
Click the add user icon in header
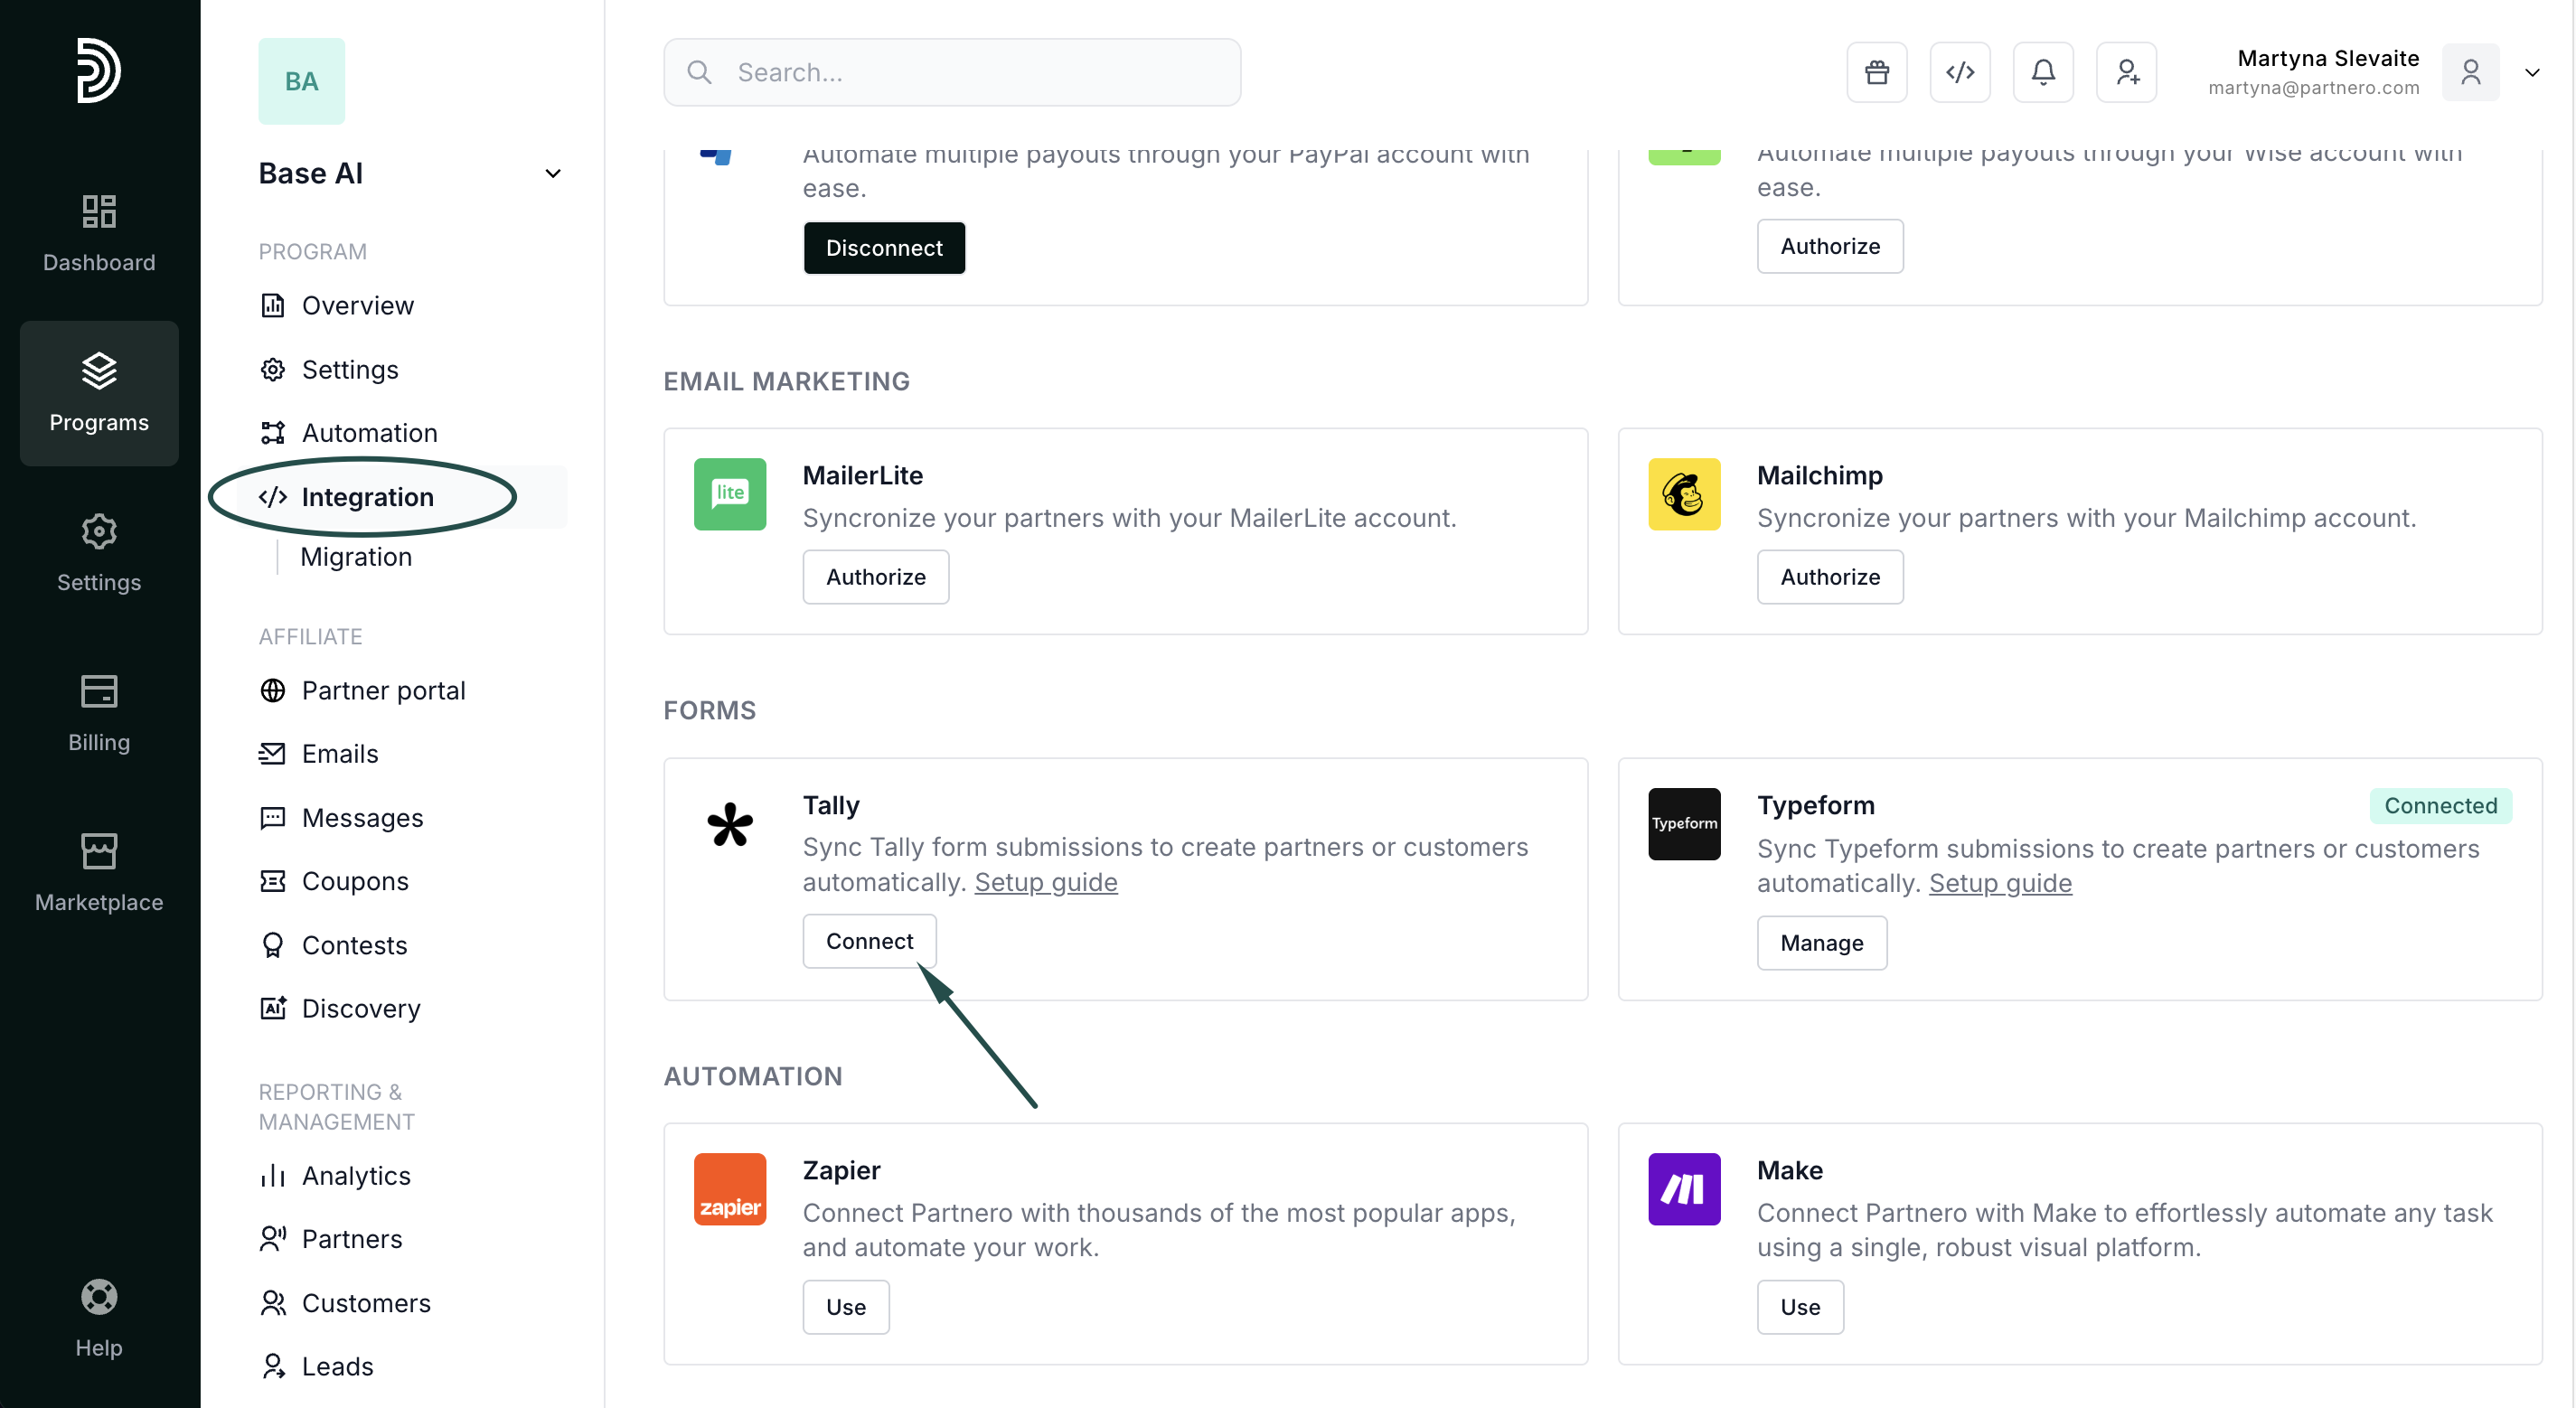tap(2126, 72)
